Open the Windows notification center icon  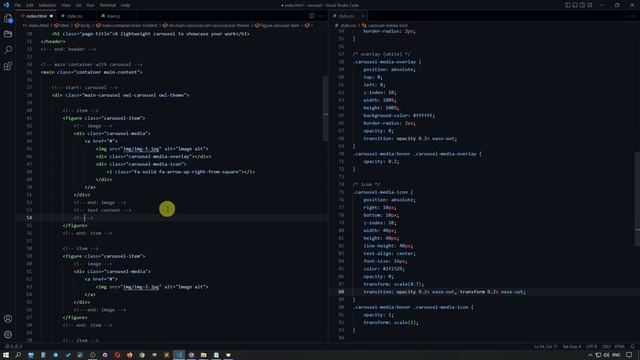pyautogui.click(x=629, y=355)
